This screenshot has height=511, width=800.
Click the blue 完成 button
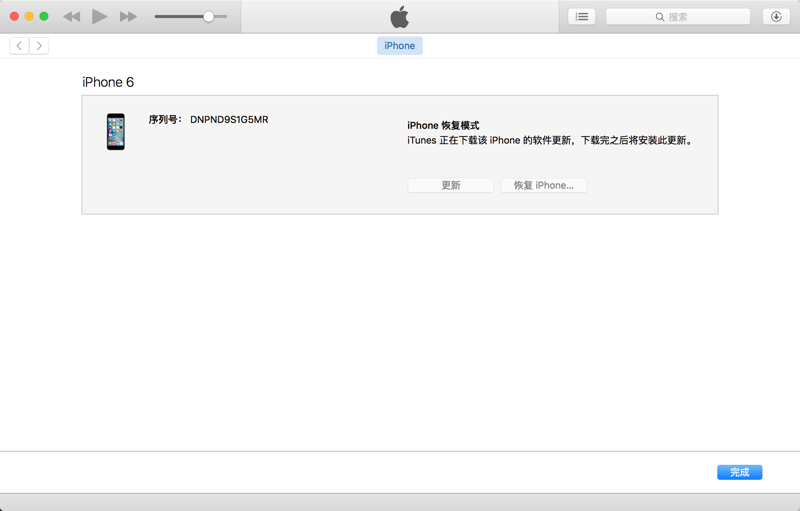pos(739,472)
